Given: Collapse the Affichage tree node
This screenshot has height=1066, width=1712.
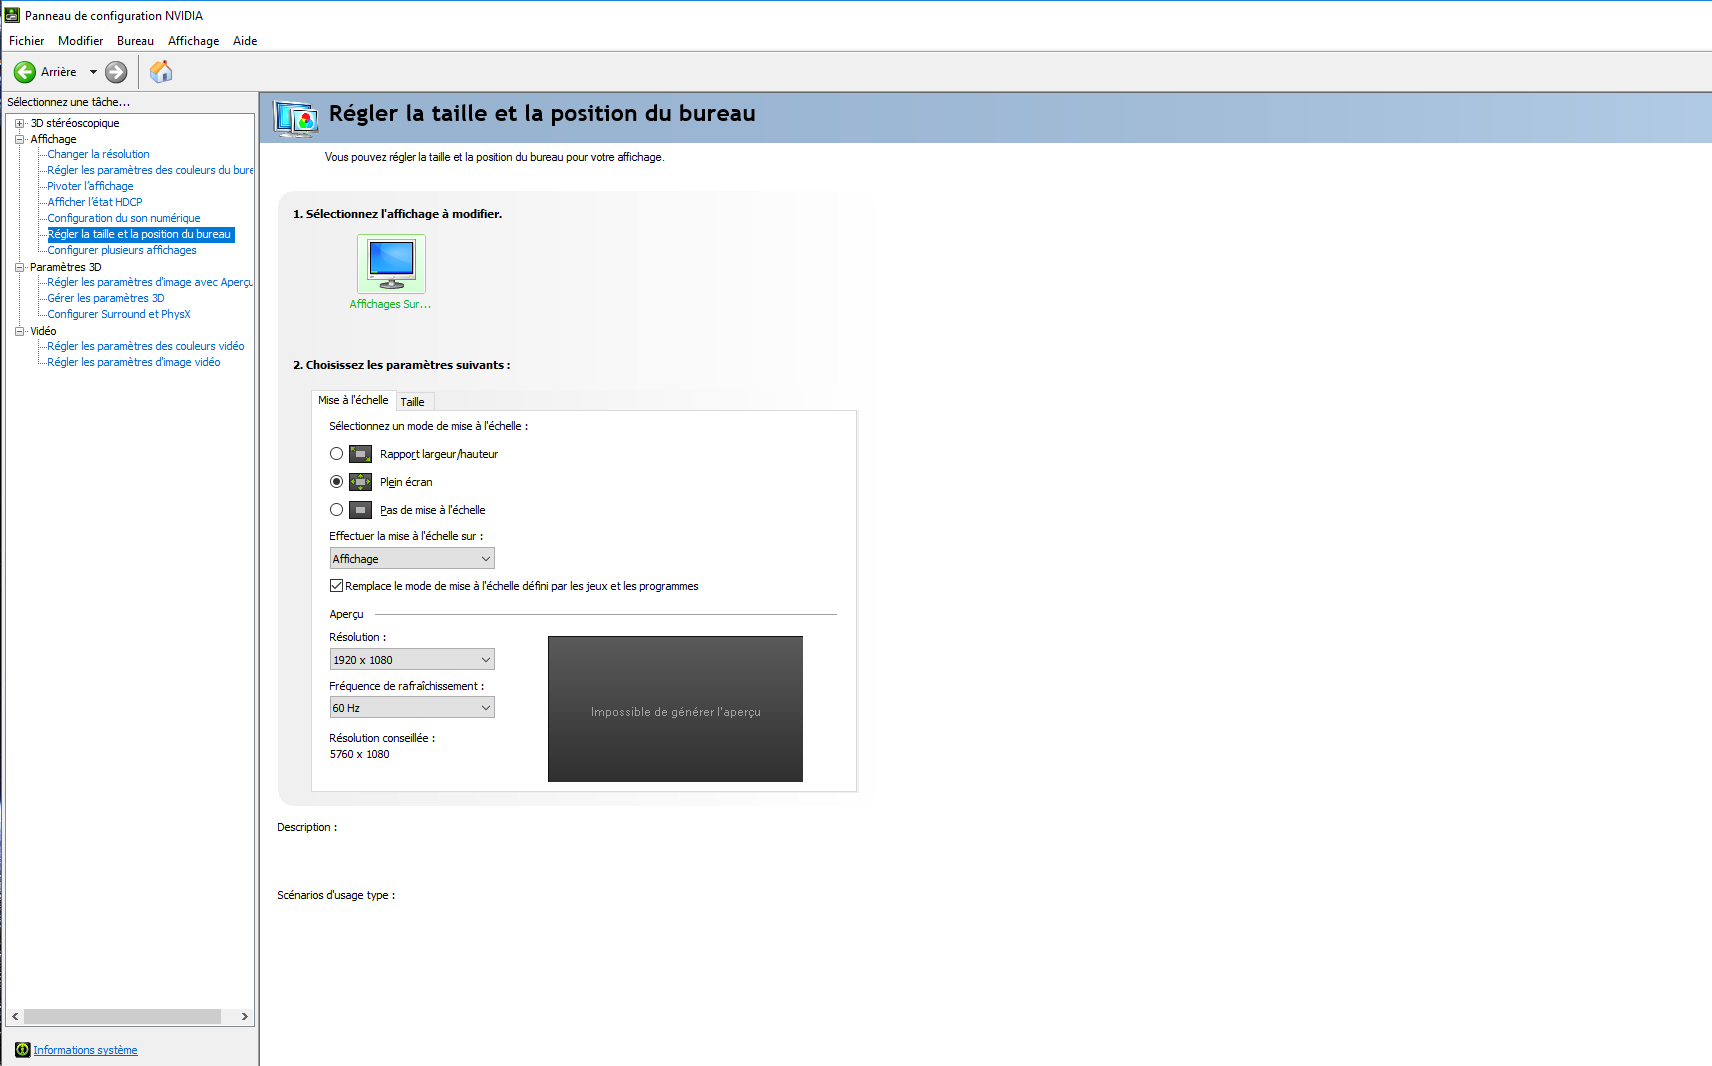Looking at the screenshot, I should [19, 140].
